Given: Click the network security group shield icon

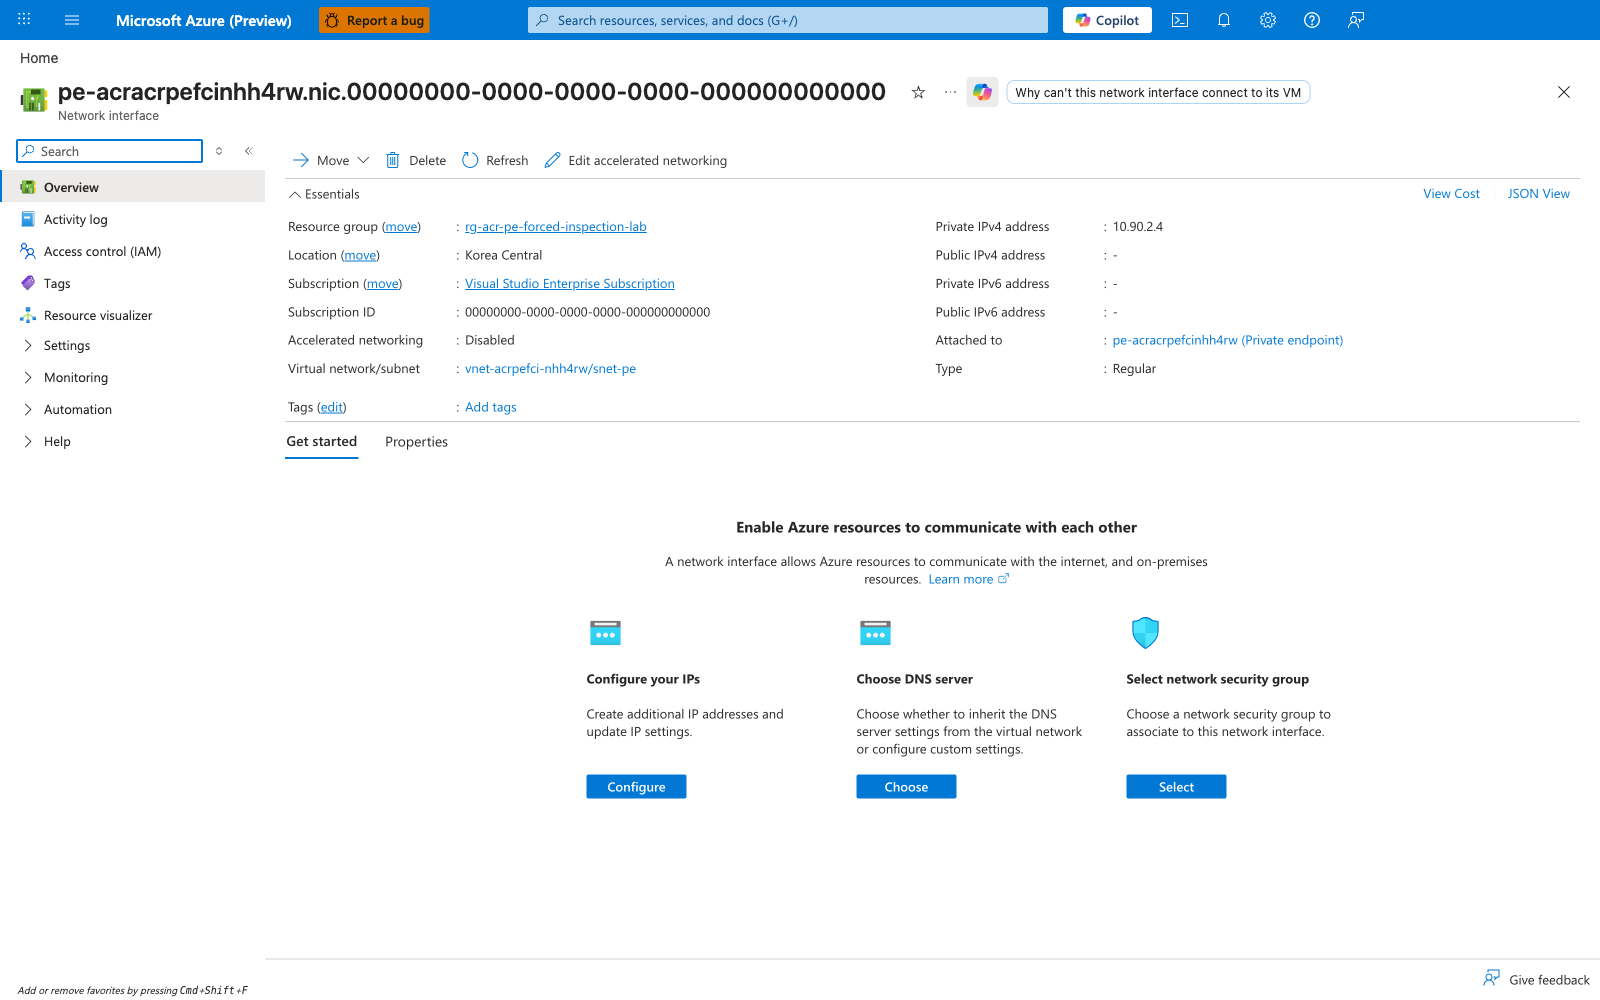Looking at the screenshot, I should (x=1145, y=633).
